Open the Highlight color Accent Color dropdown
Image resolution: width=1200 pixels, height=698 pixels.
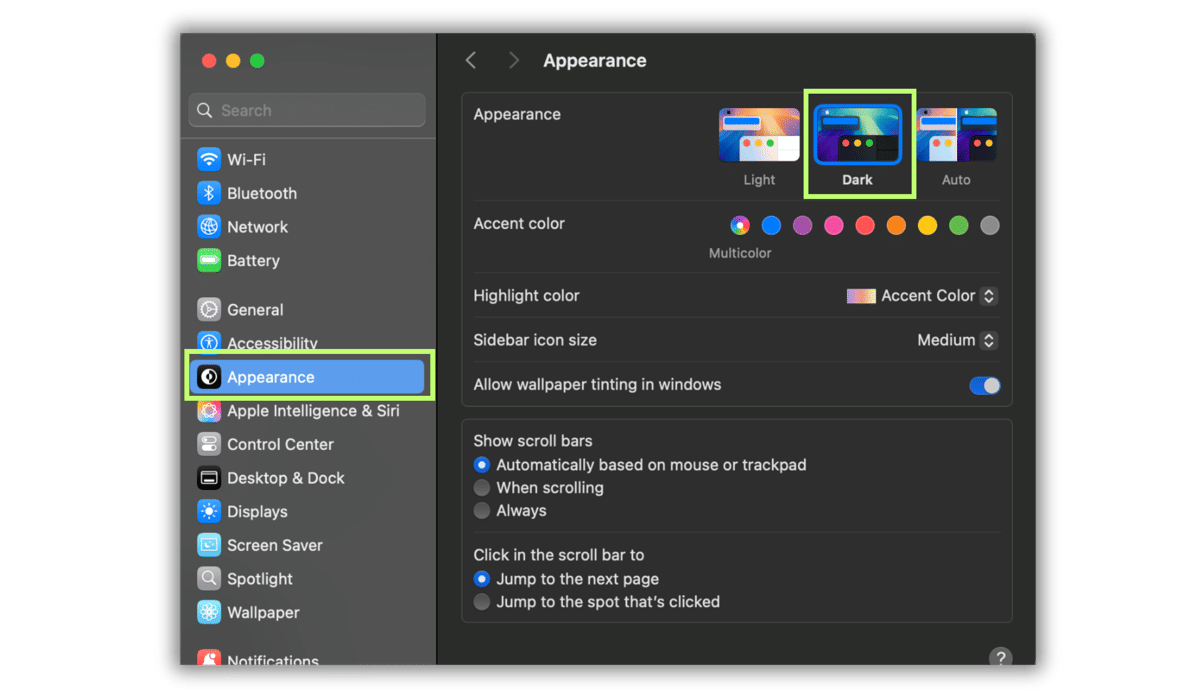(922, 296)
